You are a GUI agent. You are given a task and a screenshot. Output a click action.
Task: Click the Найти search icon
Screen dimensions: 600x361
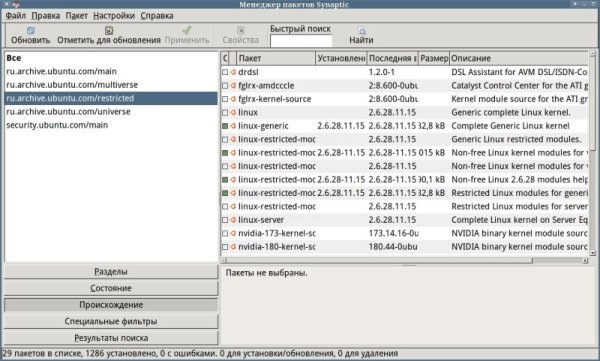tap(362, 30)
